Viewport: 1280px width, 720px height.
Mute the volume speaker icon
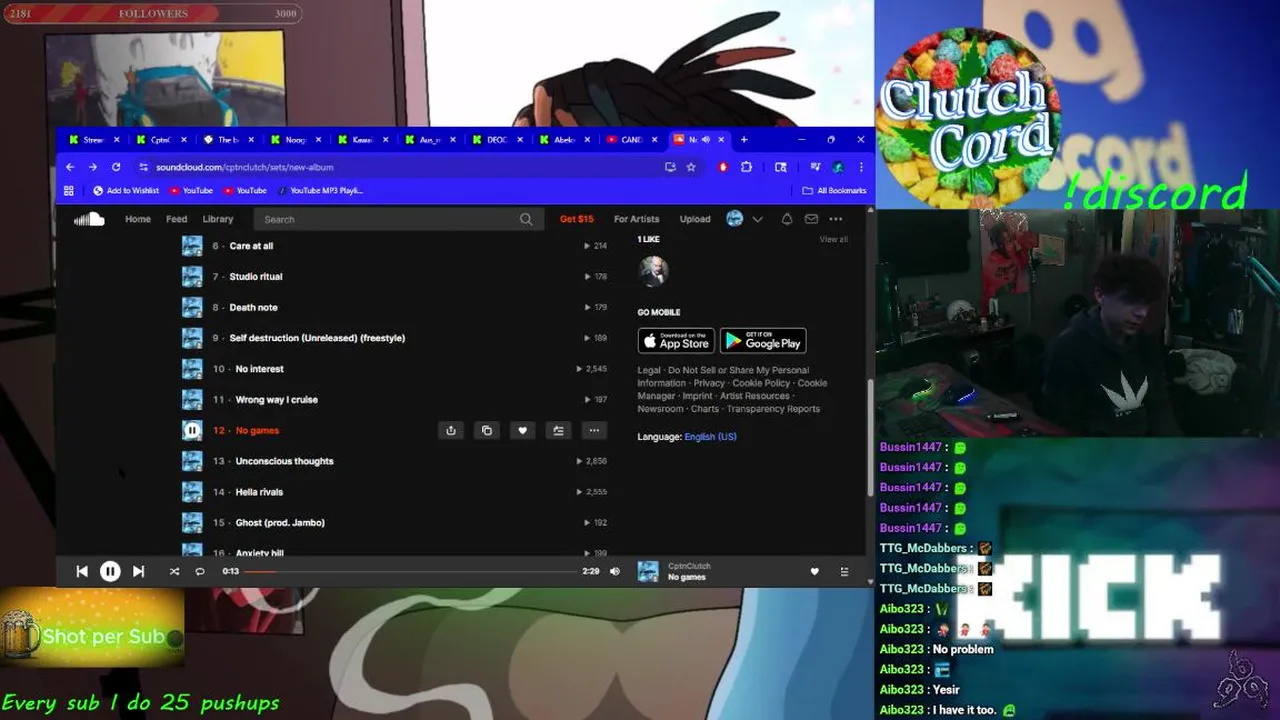click(615, 571)
